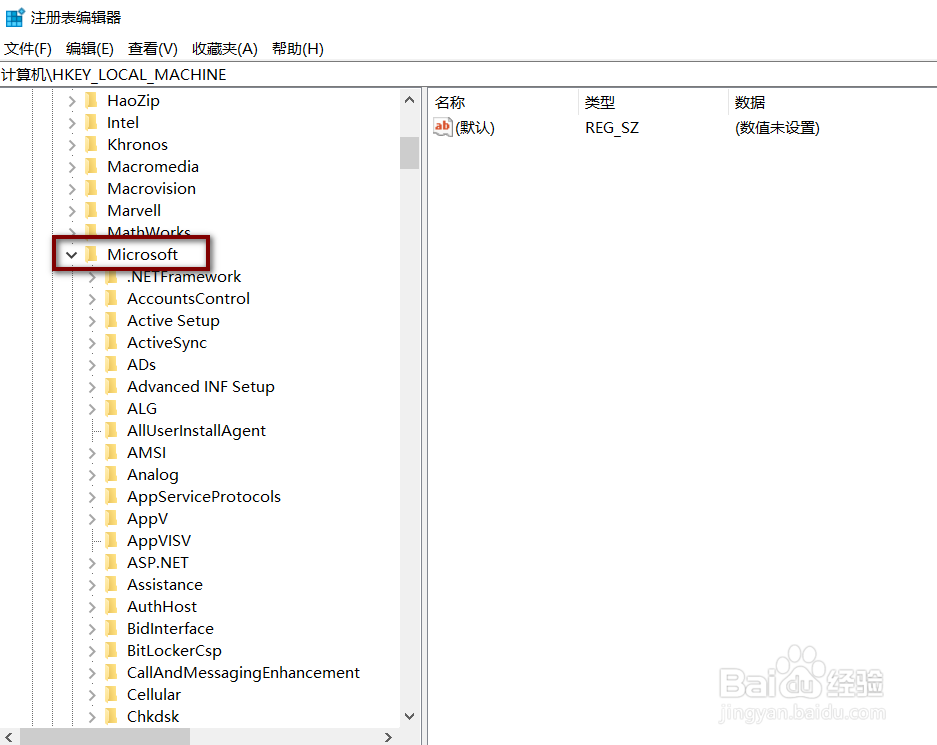937x745 pixels.
Task: Click the Microsoft folder icon
Action: point(91,255)
